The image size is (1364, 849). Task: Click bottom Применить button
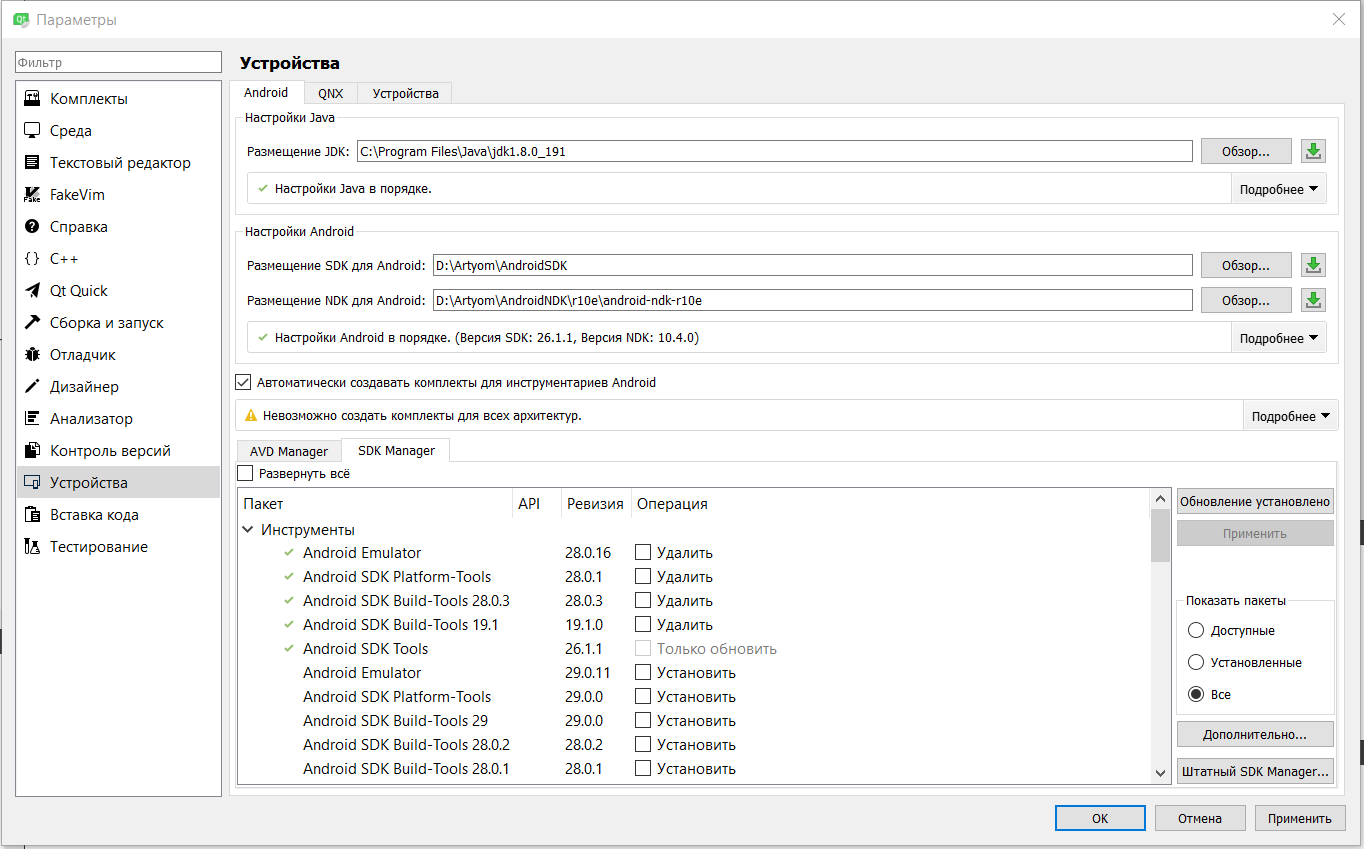(x=1300, y=818)
